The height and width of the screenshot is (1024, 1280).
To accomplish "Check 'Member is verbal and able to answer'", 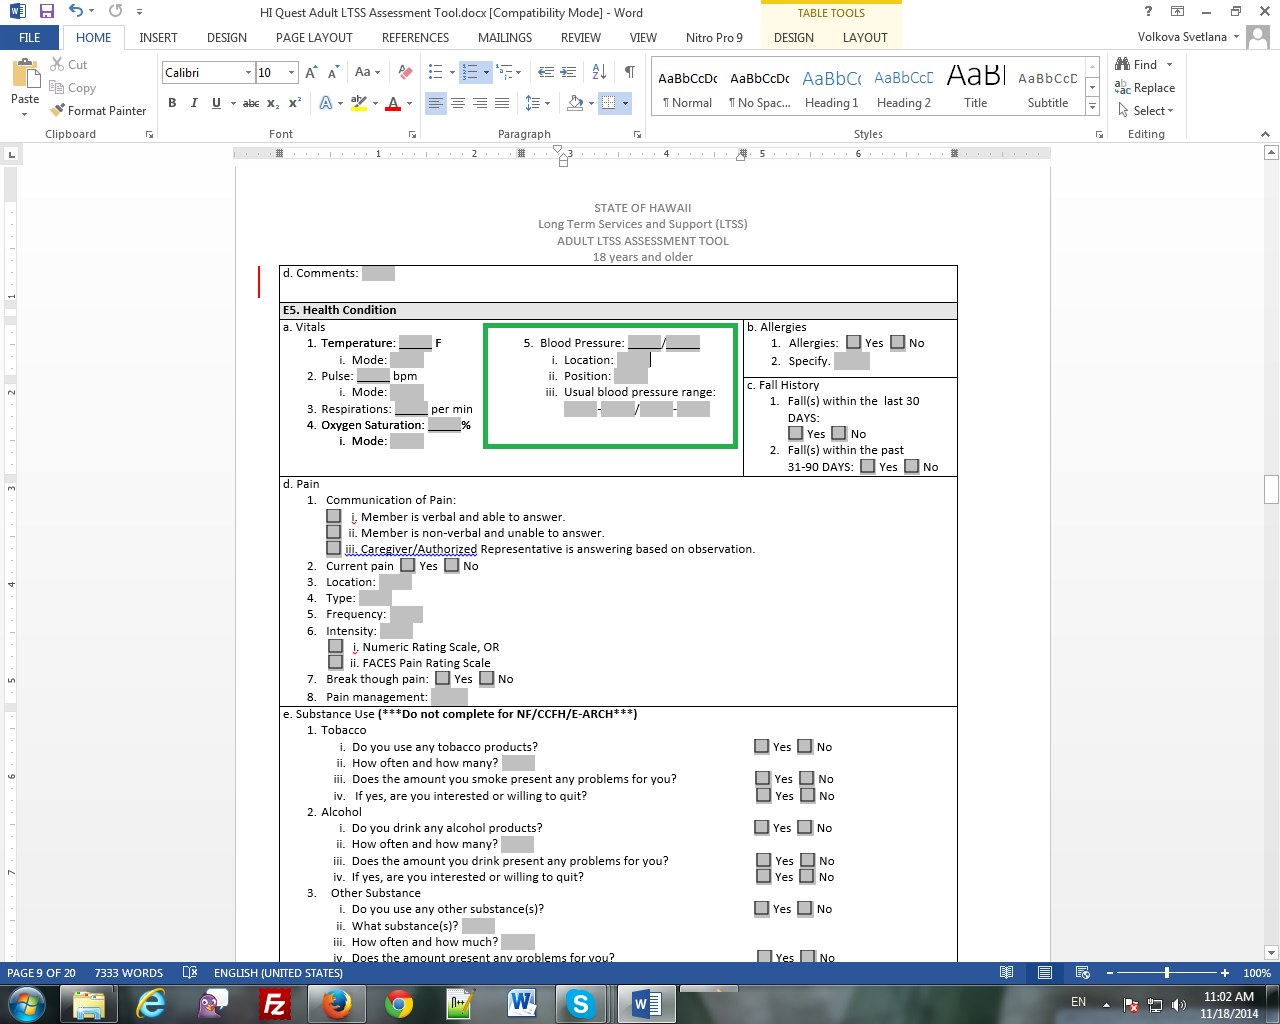I will [334, 516].
